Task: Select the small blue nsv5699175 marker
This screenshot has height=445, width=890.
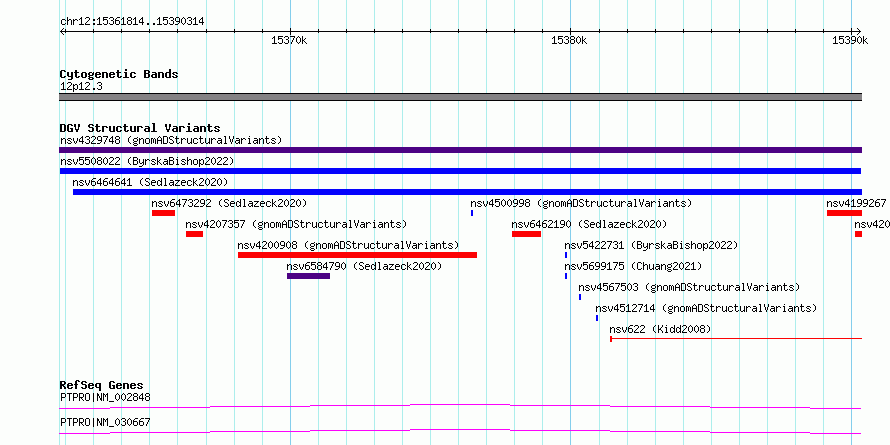Action: (x=566, y=276)
